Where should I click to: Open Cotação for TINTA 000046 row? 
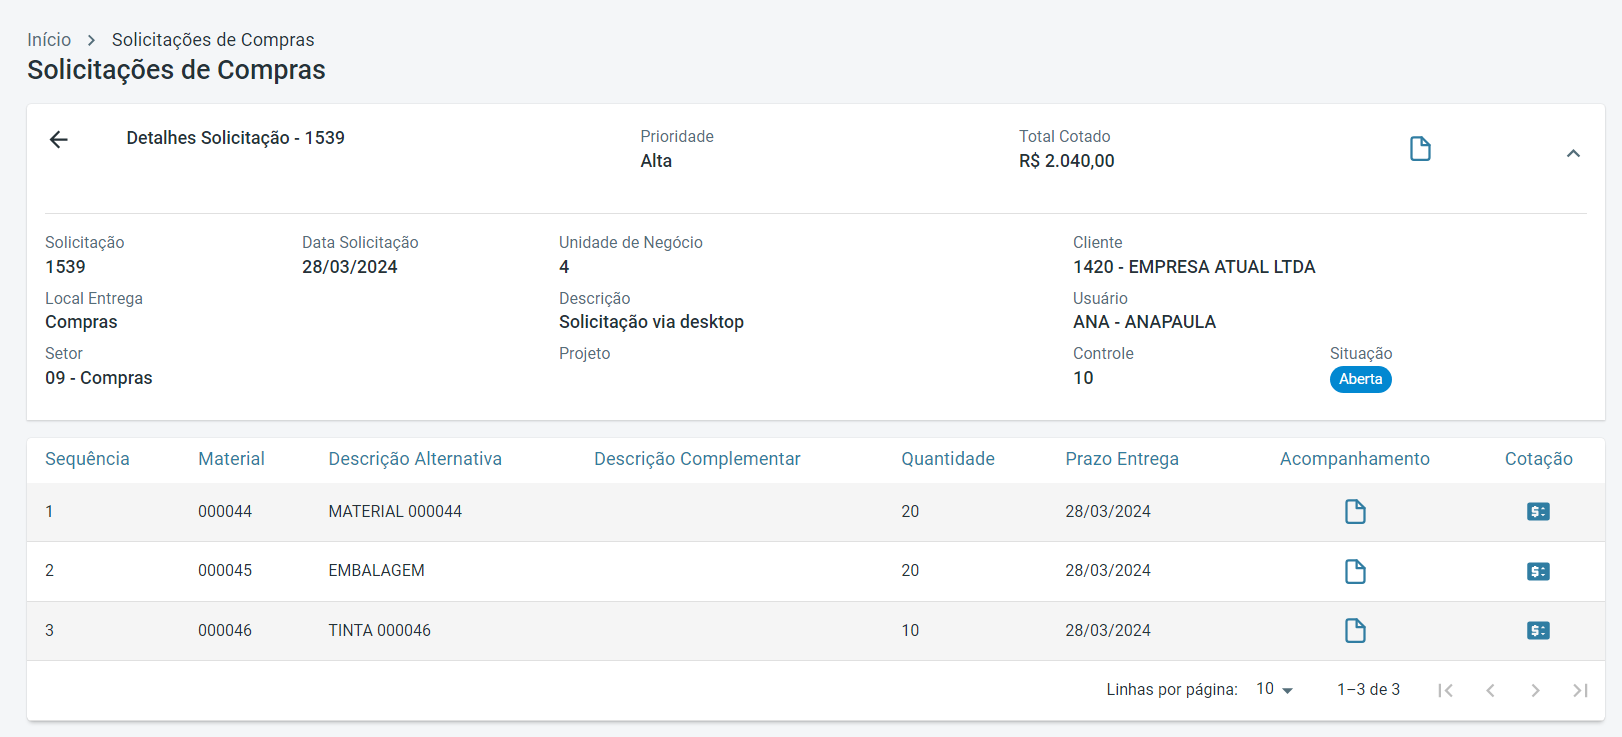[1538, 631]
